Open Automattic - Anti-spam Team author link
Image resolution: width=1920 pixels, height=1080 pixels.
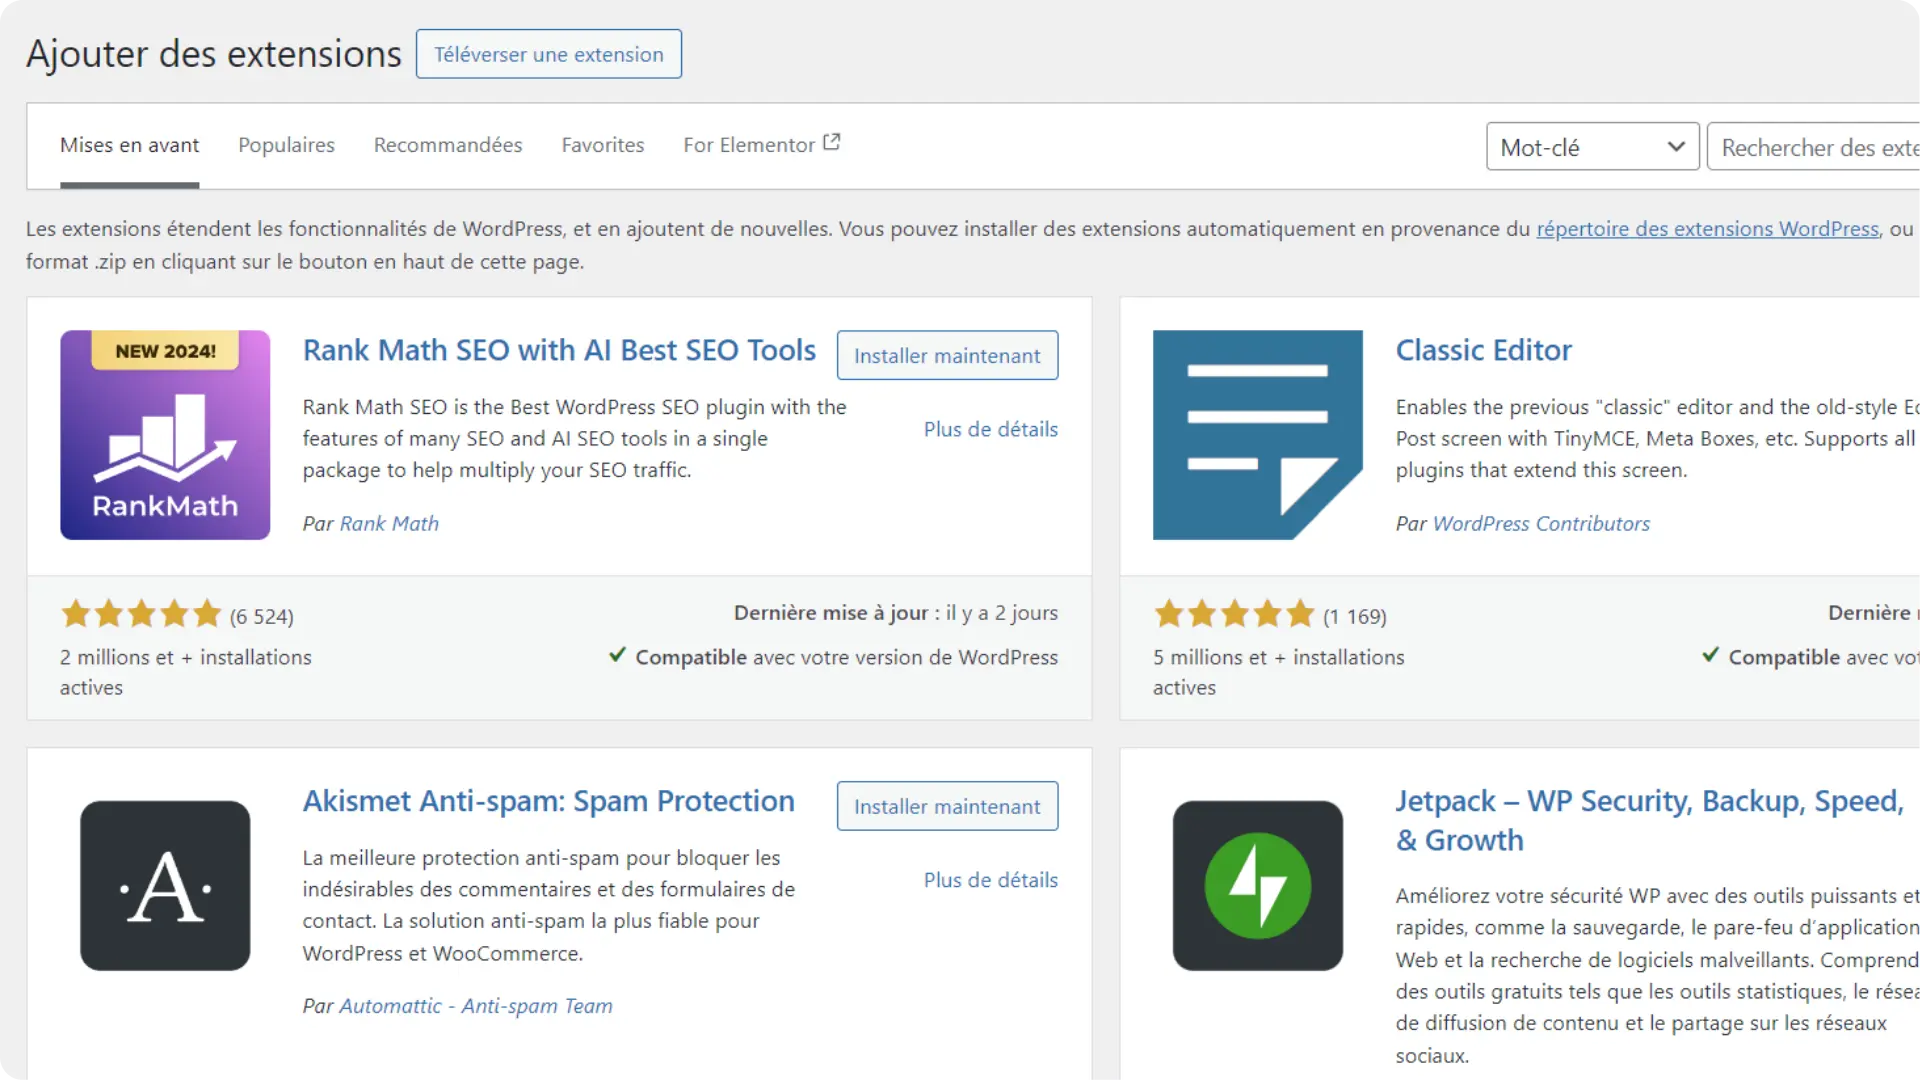point(476,1006)
